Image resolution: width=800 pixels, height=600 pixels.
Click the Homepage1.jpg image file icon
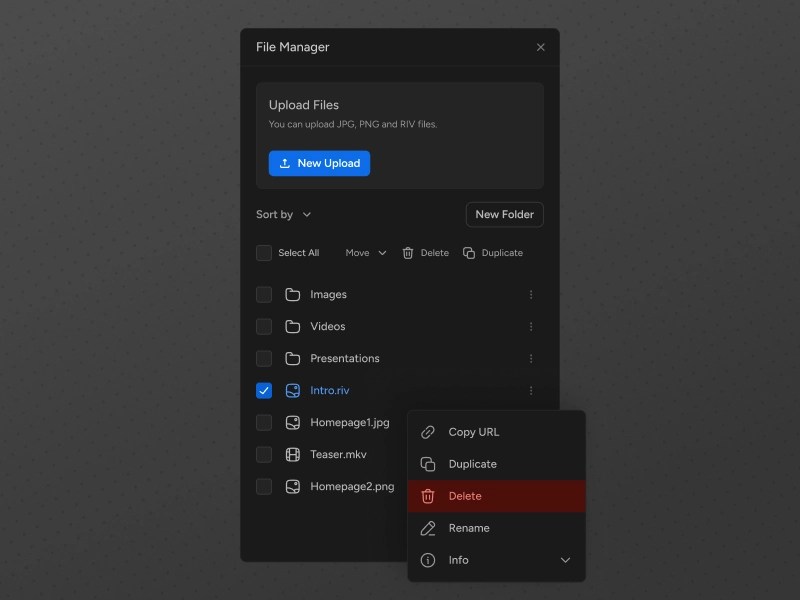tap(292, 423)
